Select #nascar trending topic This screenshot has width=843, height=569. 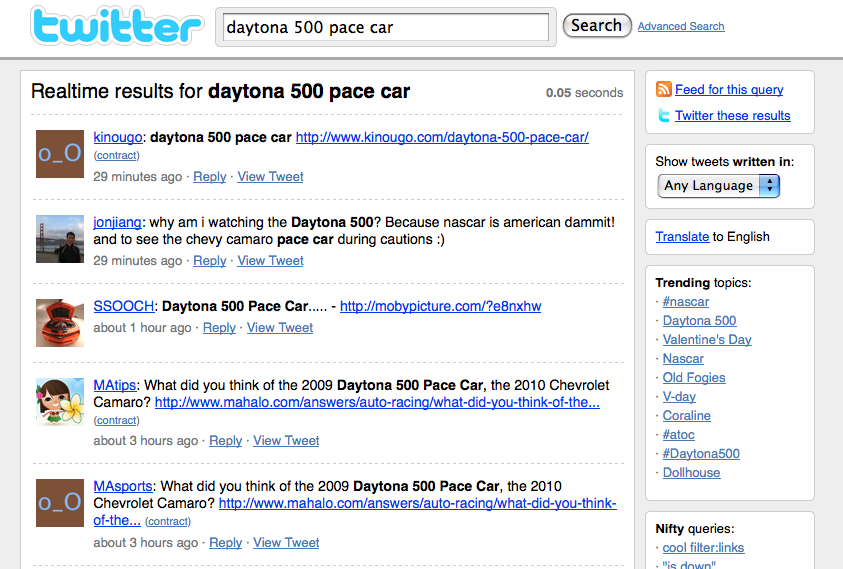(685, 302)
